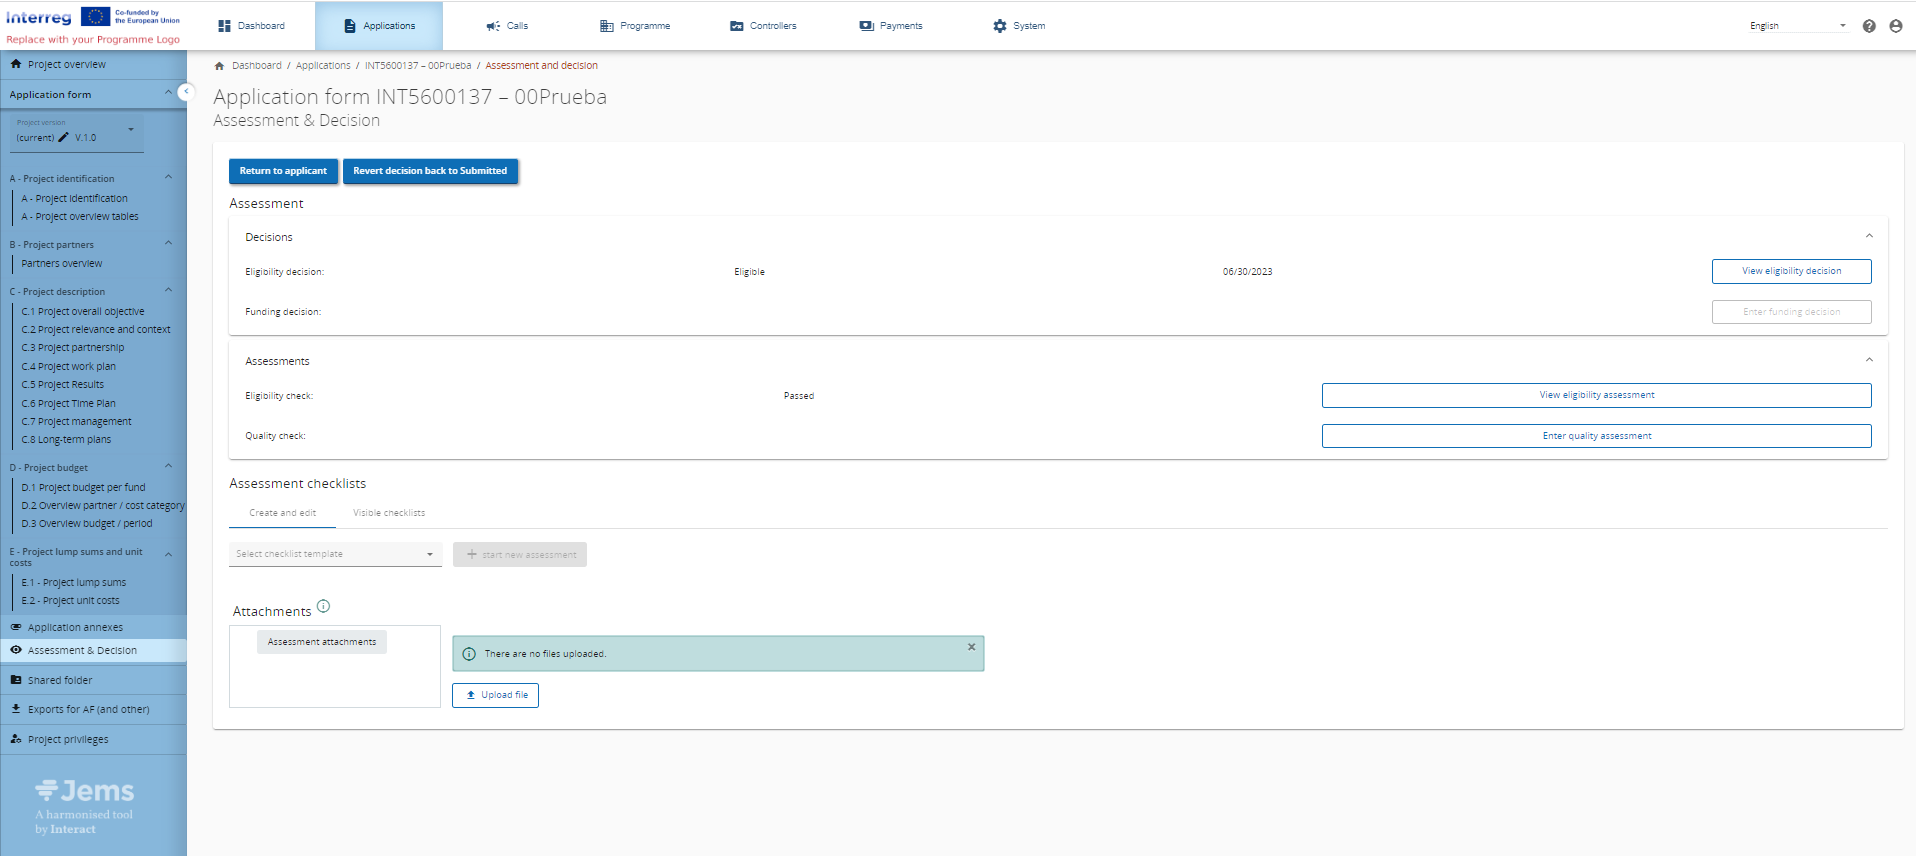This screenshot has height=856, width=1916.
Task: Open C.8 Long-term plans
Action: [67, 439]
